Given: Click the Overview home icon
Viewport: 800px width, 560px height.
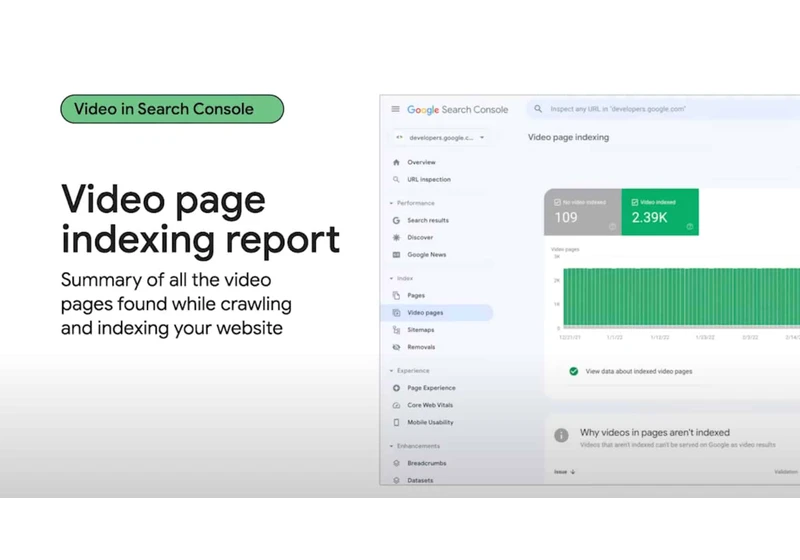Looking at the screenshot, I should pos(396,162).
